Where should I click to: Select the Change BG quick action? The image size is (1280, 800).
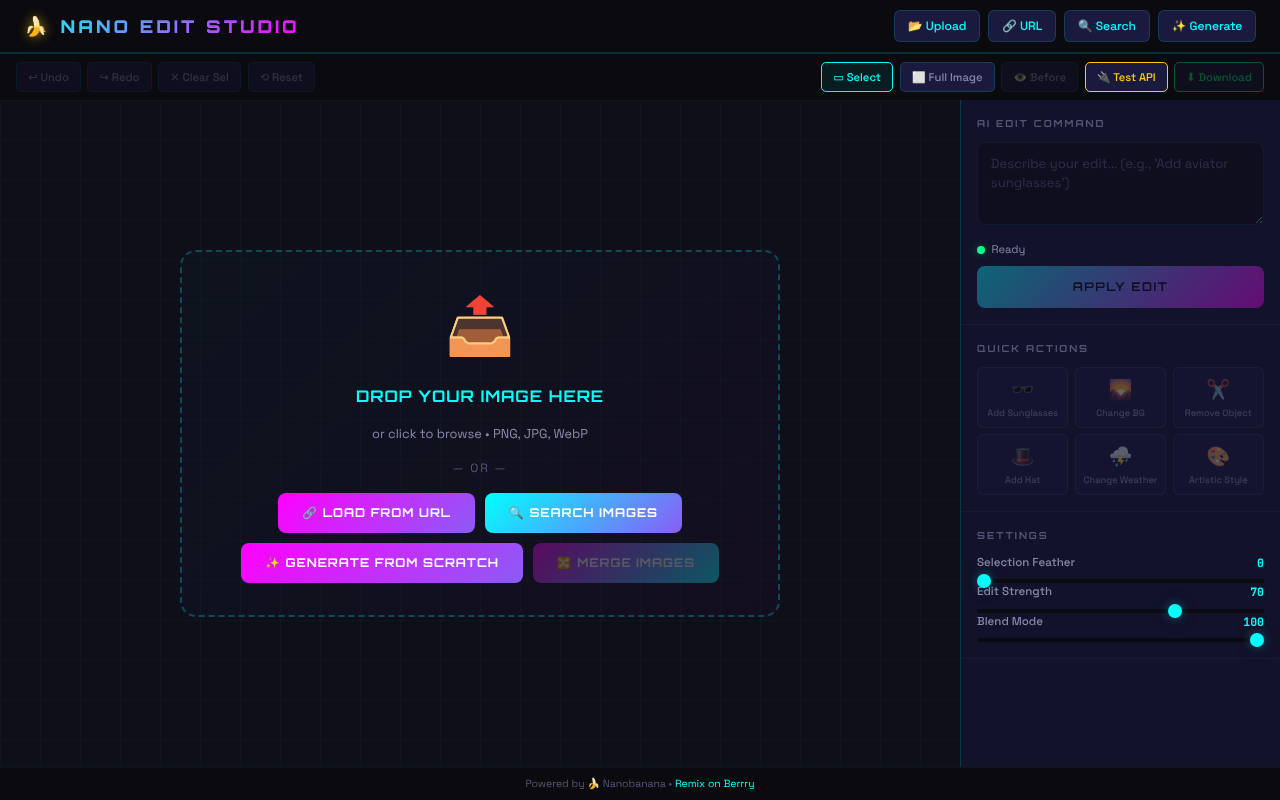[x=1120, y=397]
